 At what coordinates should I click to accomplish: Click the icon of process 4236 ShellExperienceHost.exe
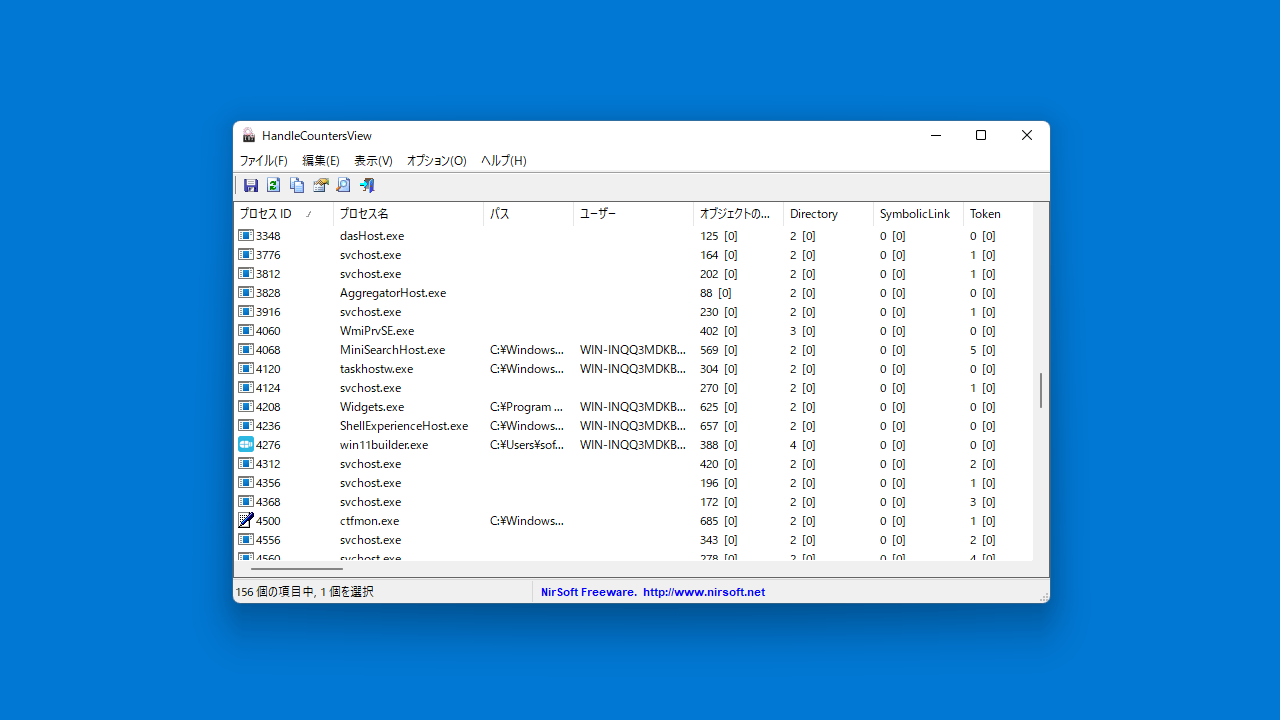[x=246, y=425]
